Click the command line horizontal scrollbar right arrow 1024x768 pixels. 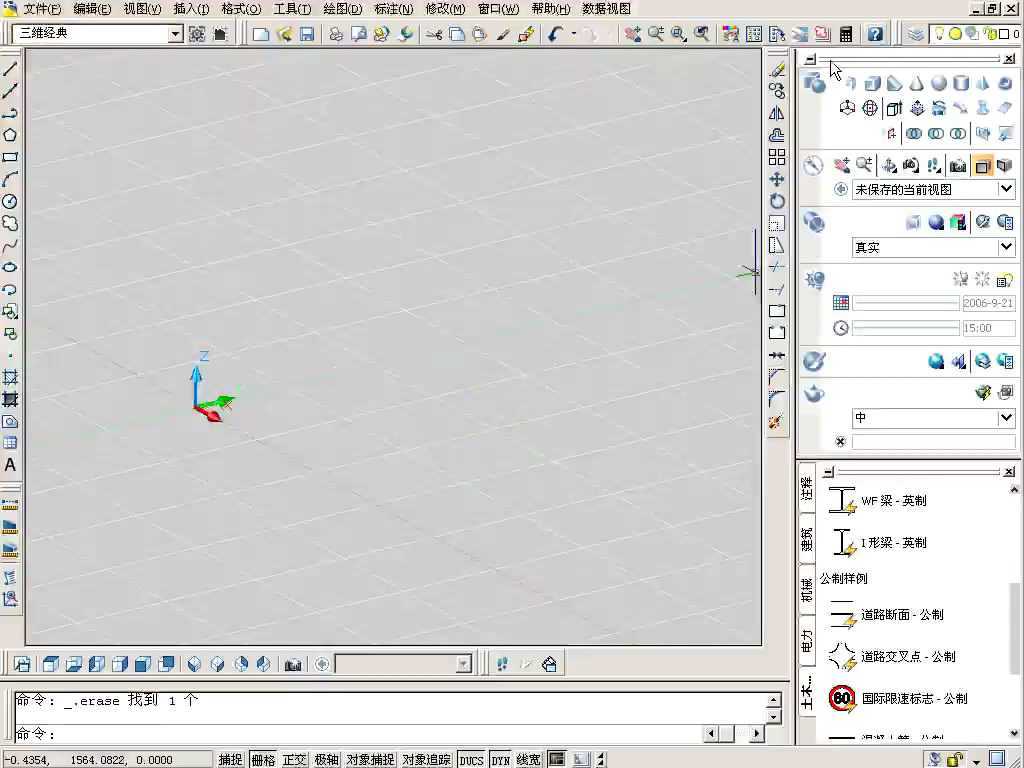tap(756, 733)
